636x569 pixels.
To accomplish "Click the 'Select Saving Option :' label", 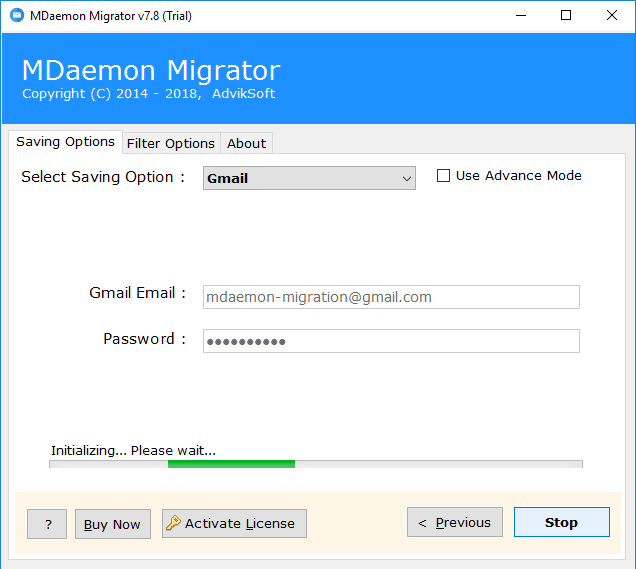I will [103, 177].
